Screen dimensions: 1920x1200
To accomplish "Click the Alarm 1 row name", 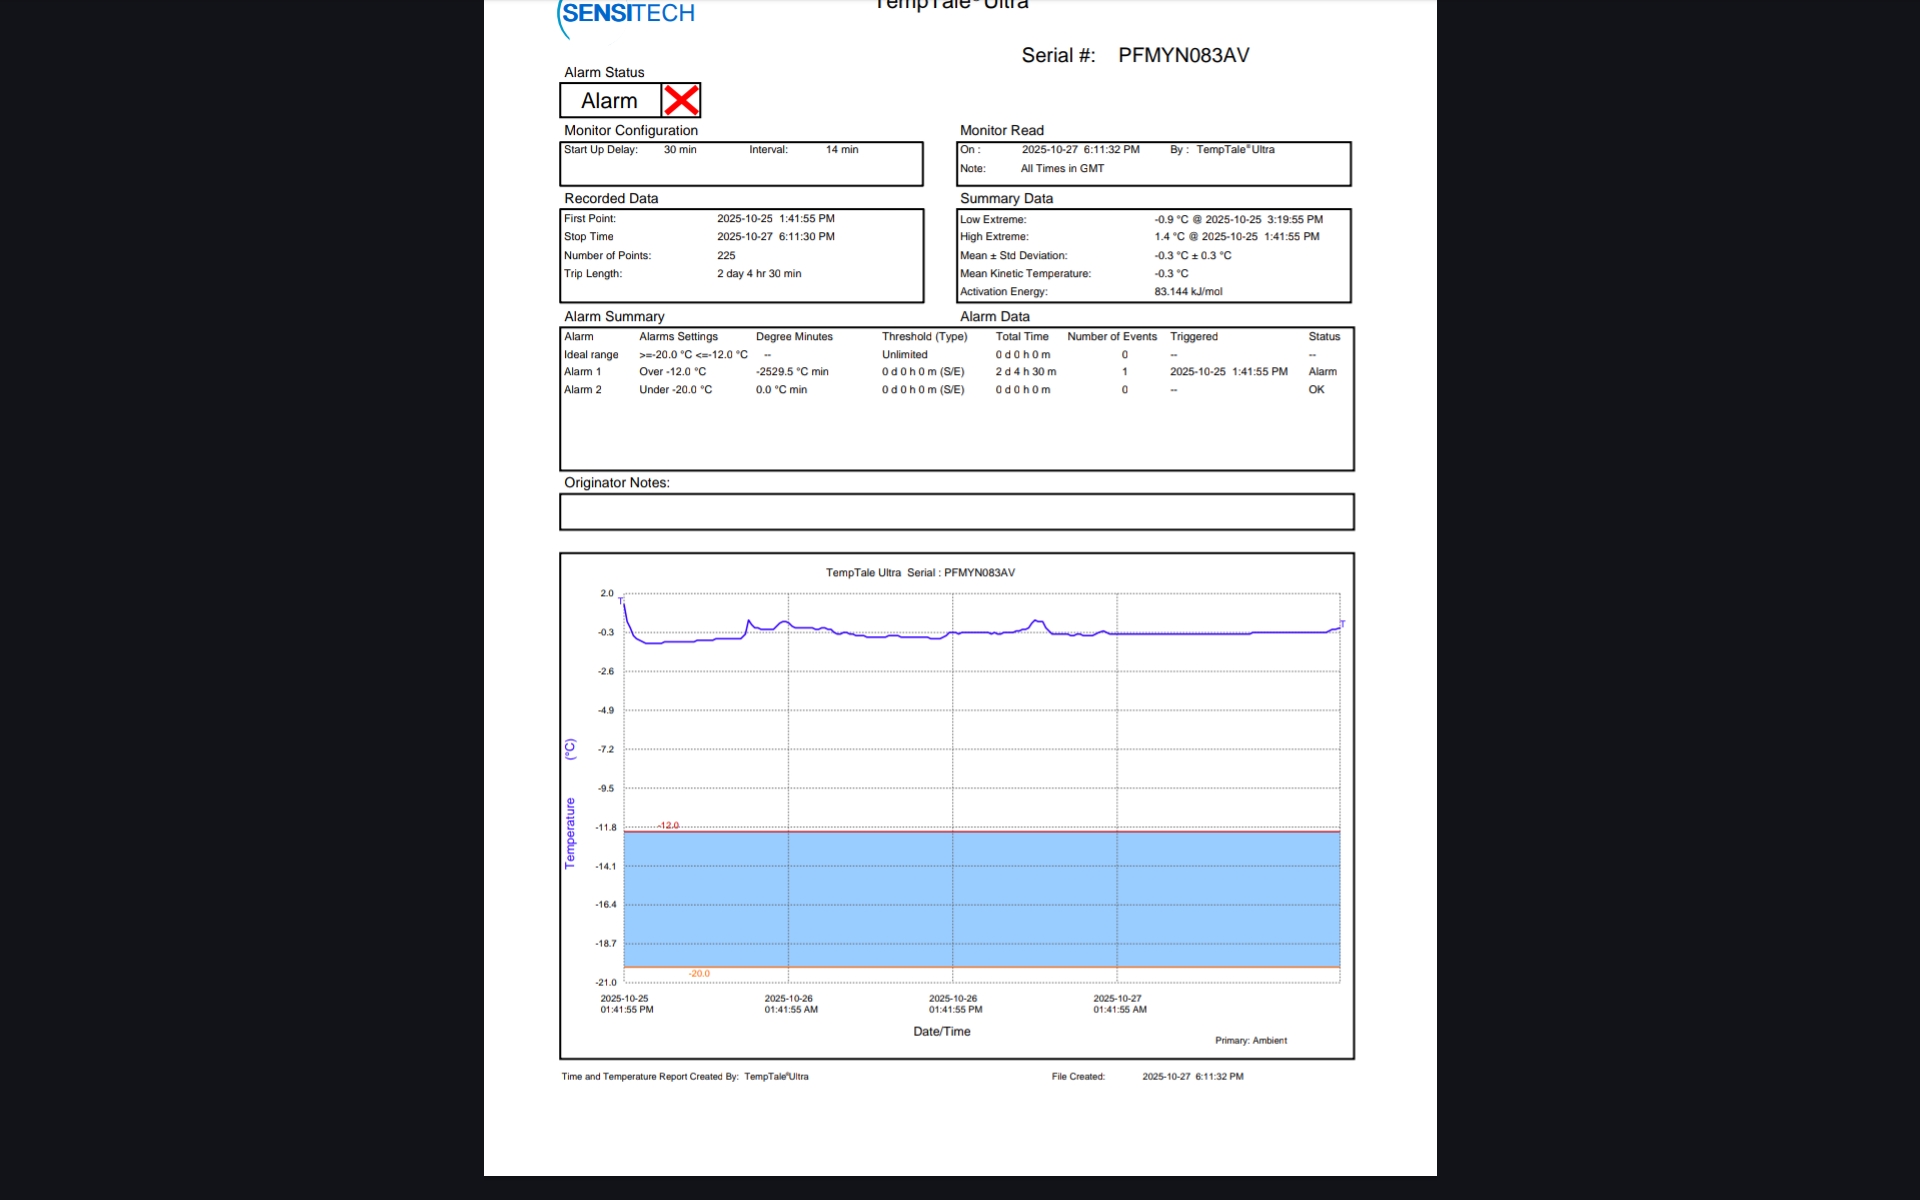I will (x=582, y=372).
